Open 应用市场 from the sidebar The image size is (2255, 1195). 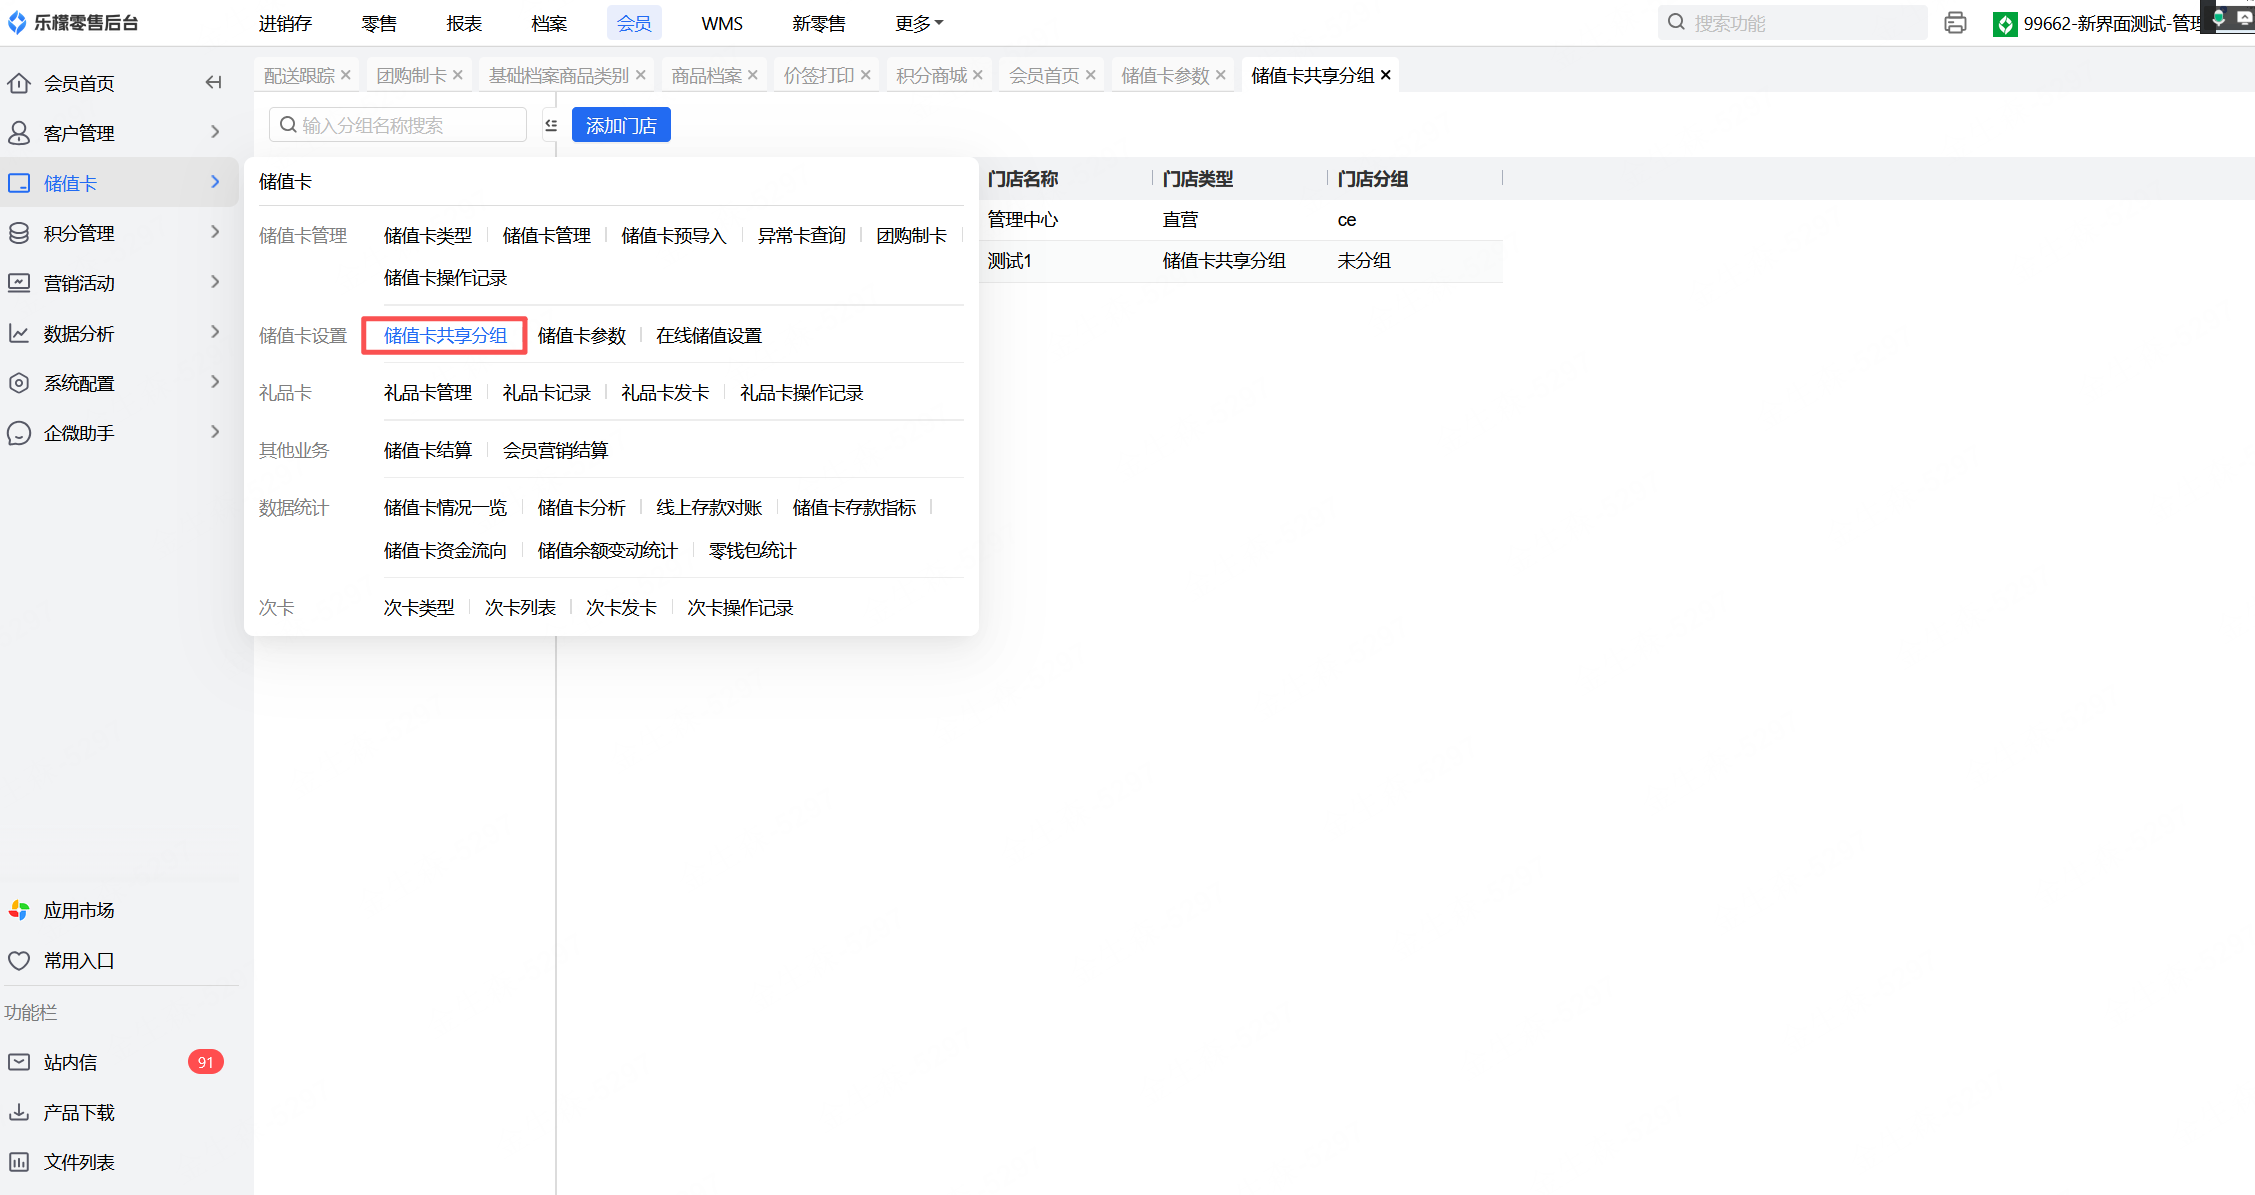point(78,910)
